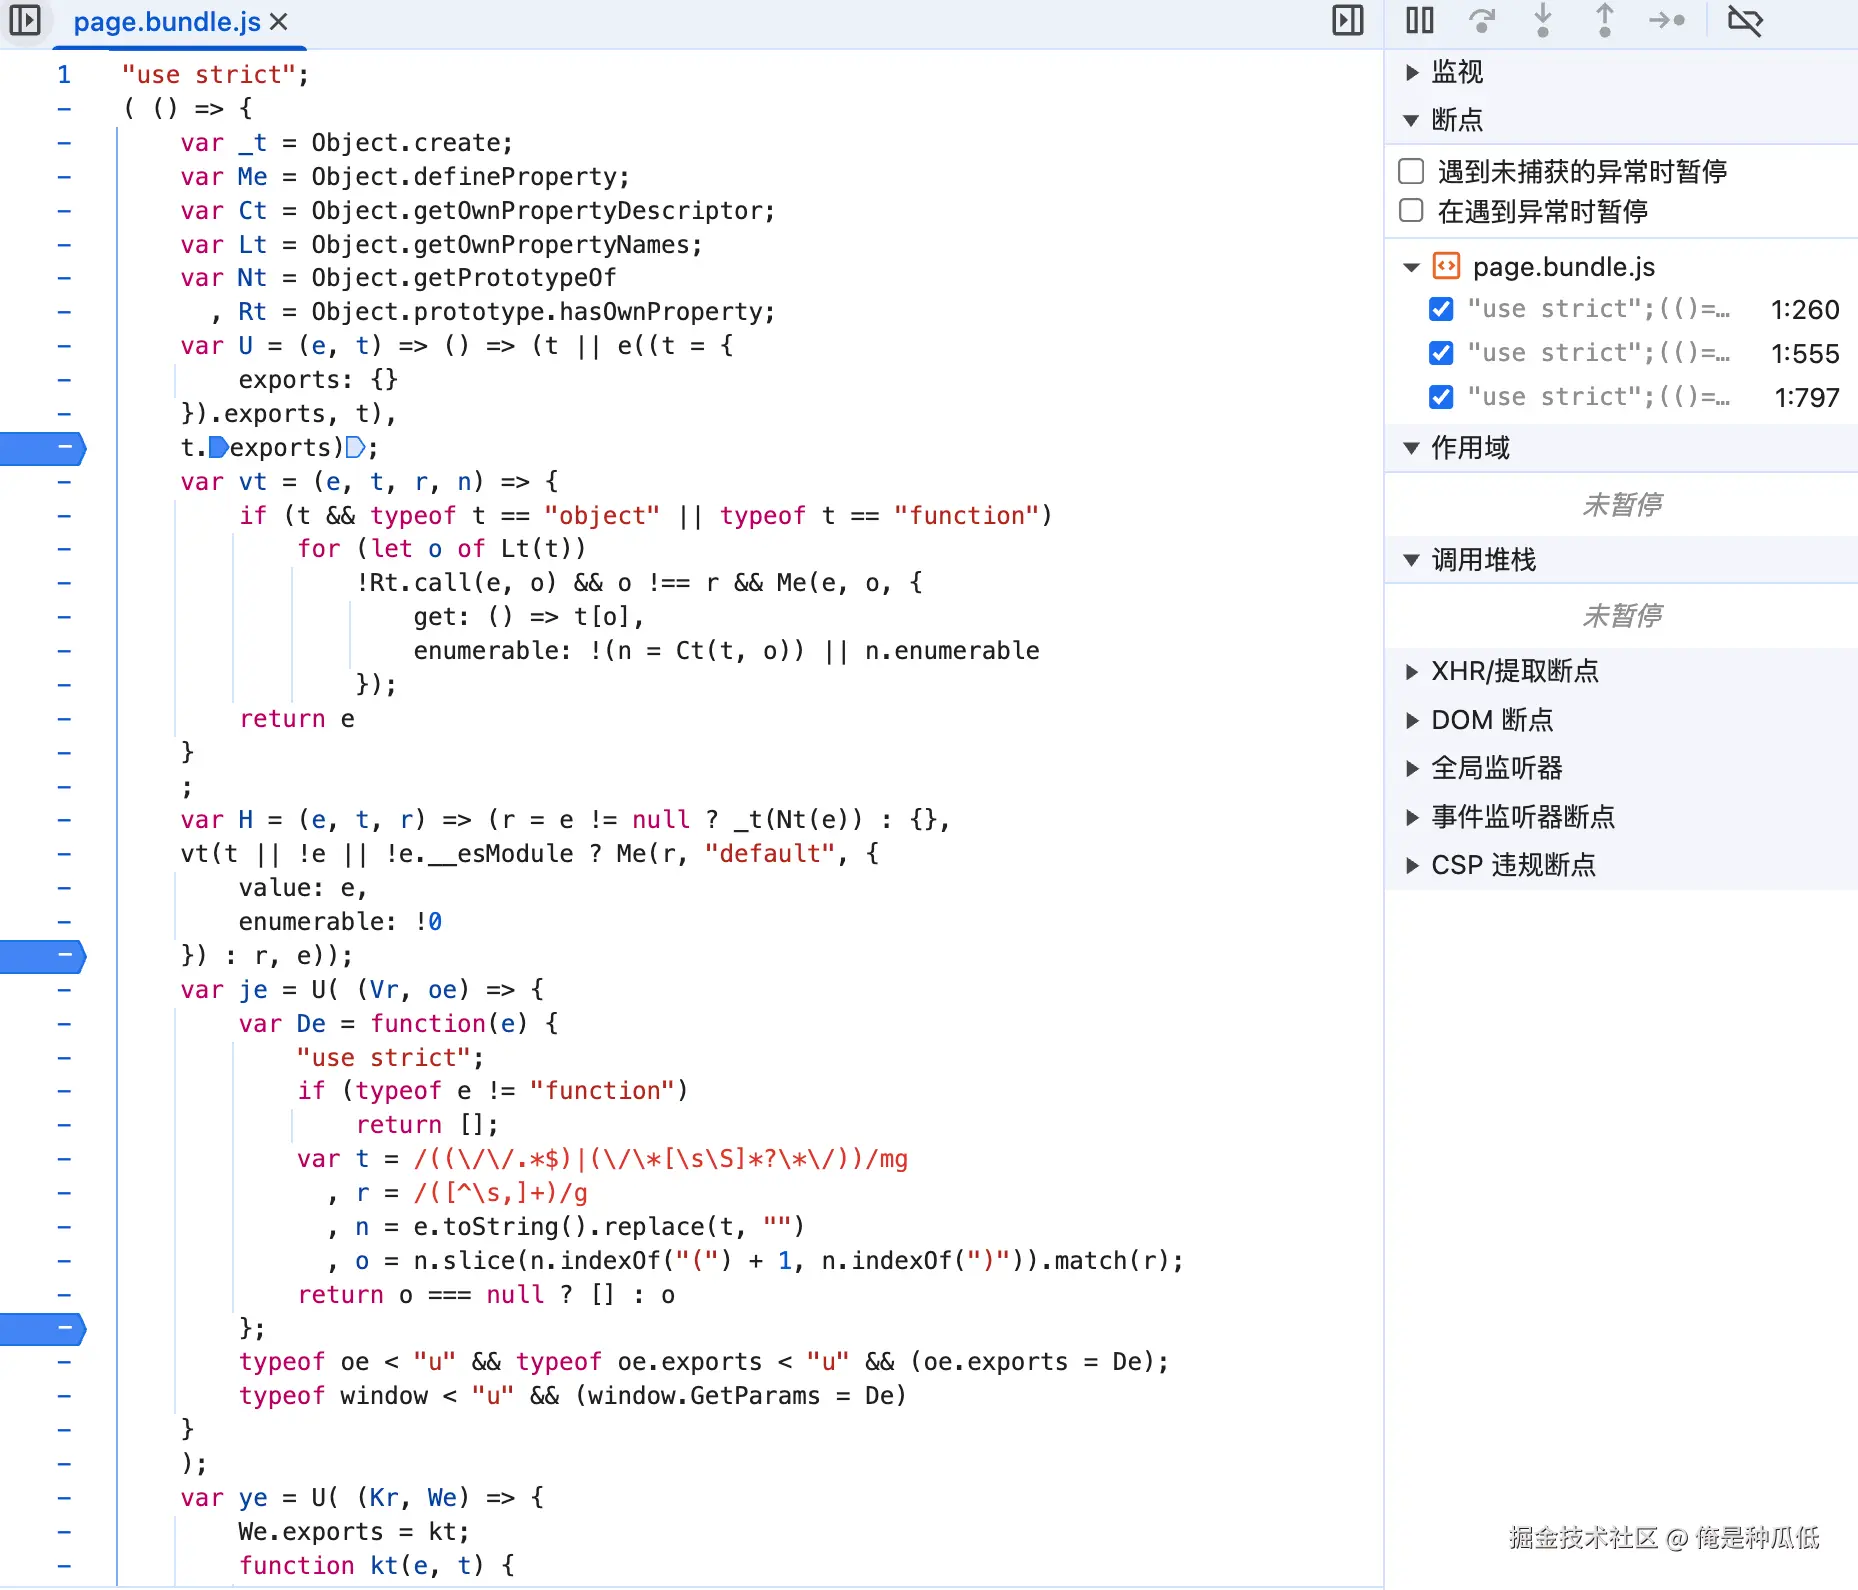Click the Step out of function icon
The width and height of the screenshot is (1858, 1590).
pos(1605,20)
